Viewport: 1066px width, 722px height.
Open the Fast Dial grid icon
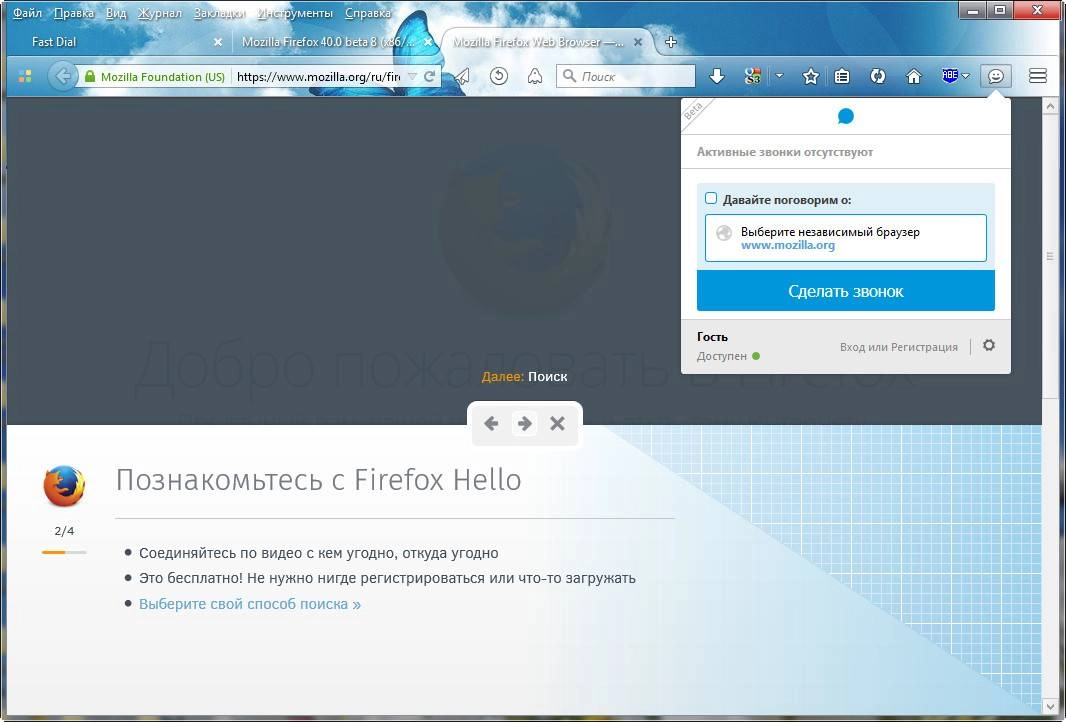click(x=25, y=76)
